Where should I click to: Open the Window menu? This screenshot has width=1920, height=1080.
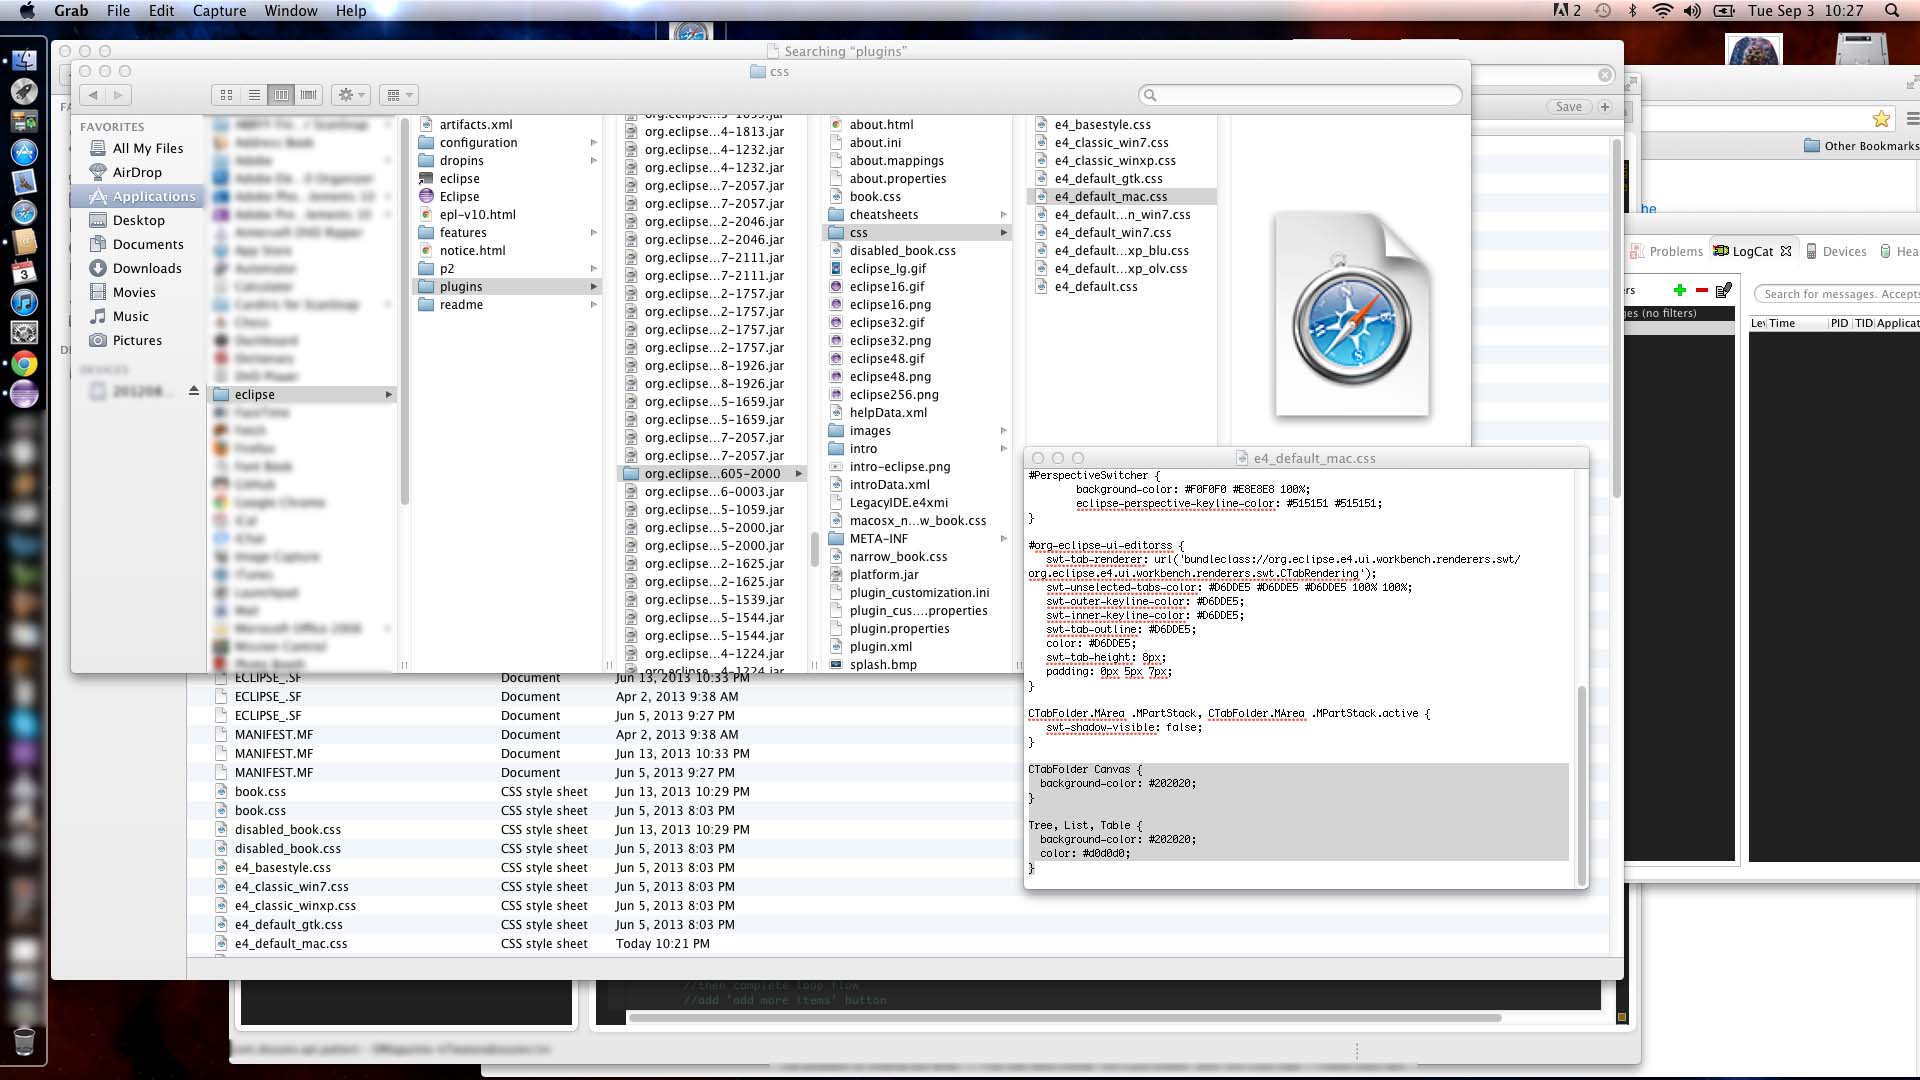pos(291,11)
